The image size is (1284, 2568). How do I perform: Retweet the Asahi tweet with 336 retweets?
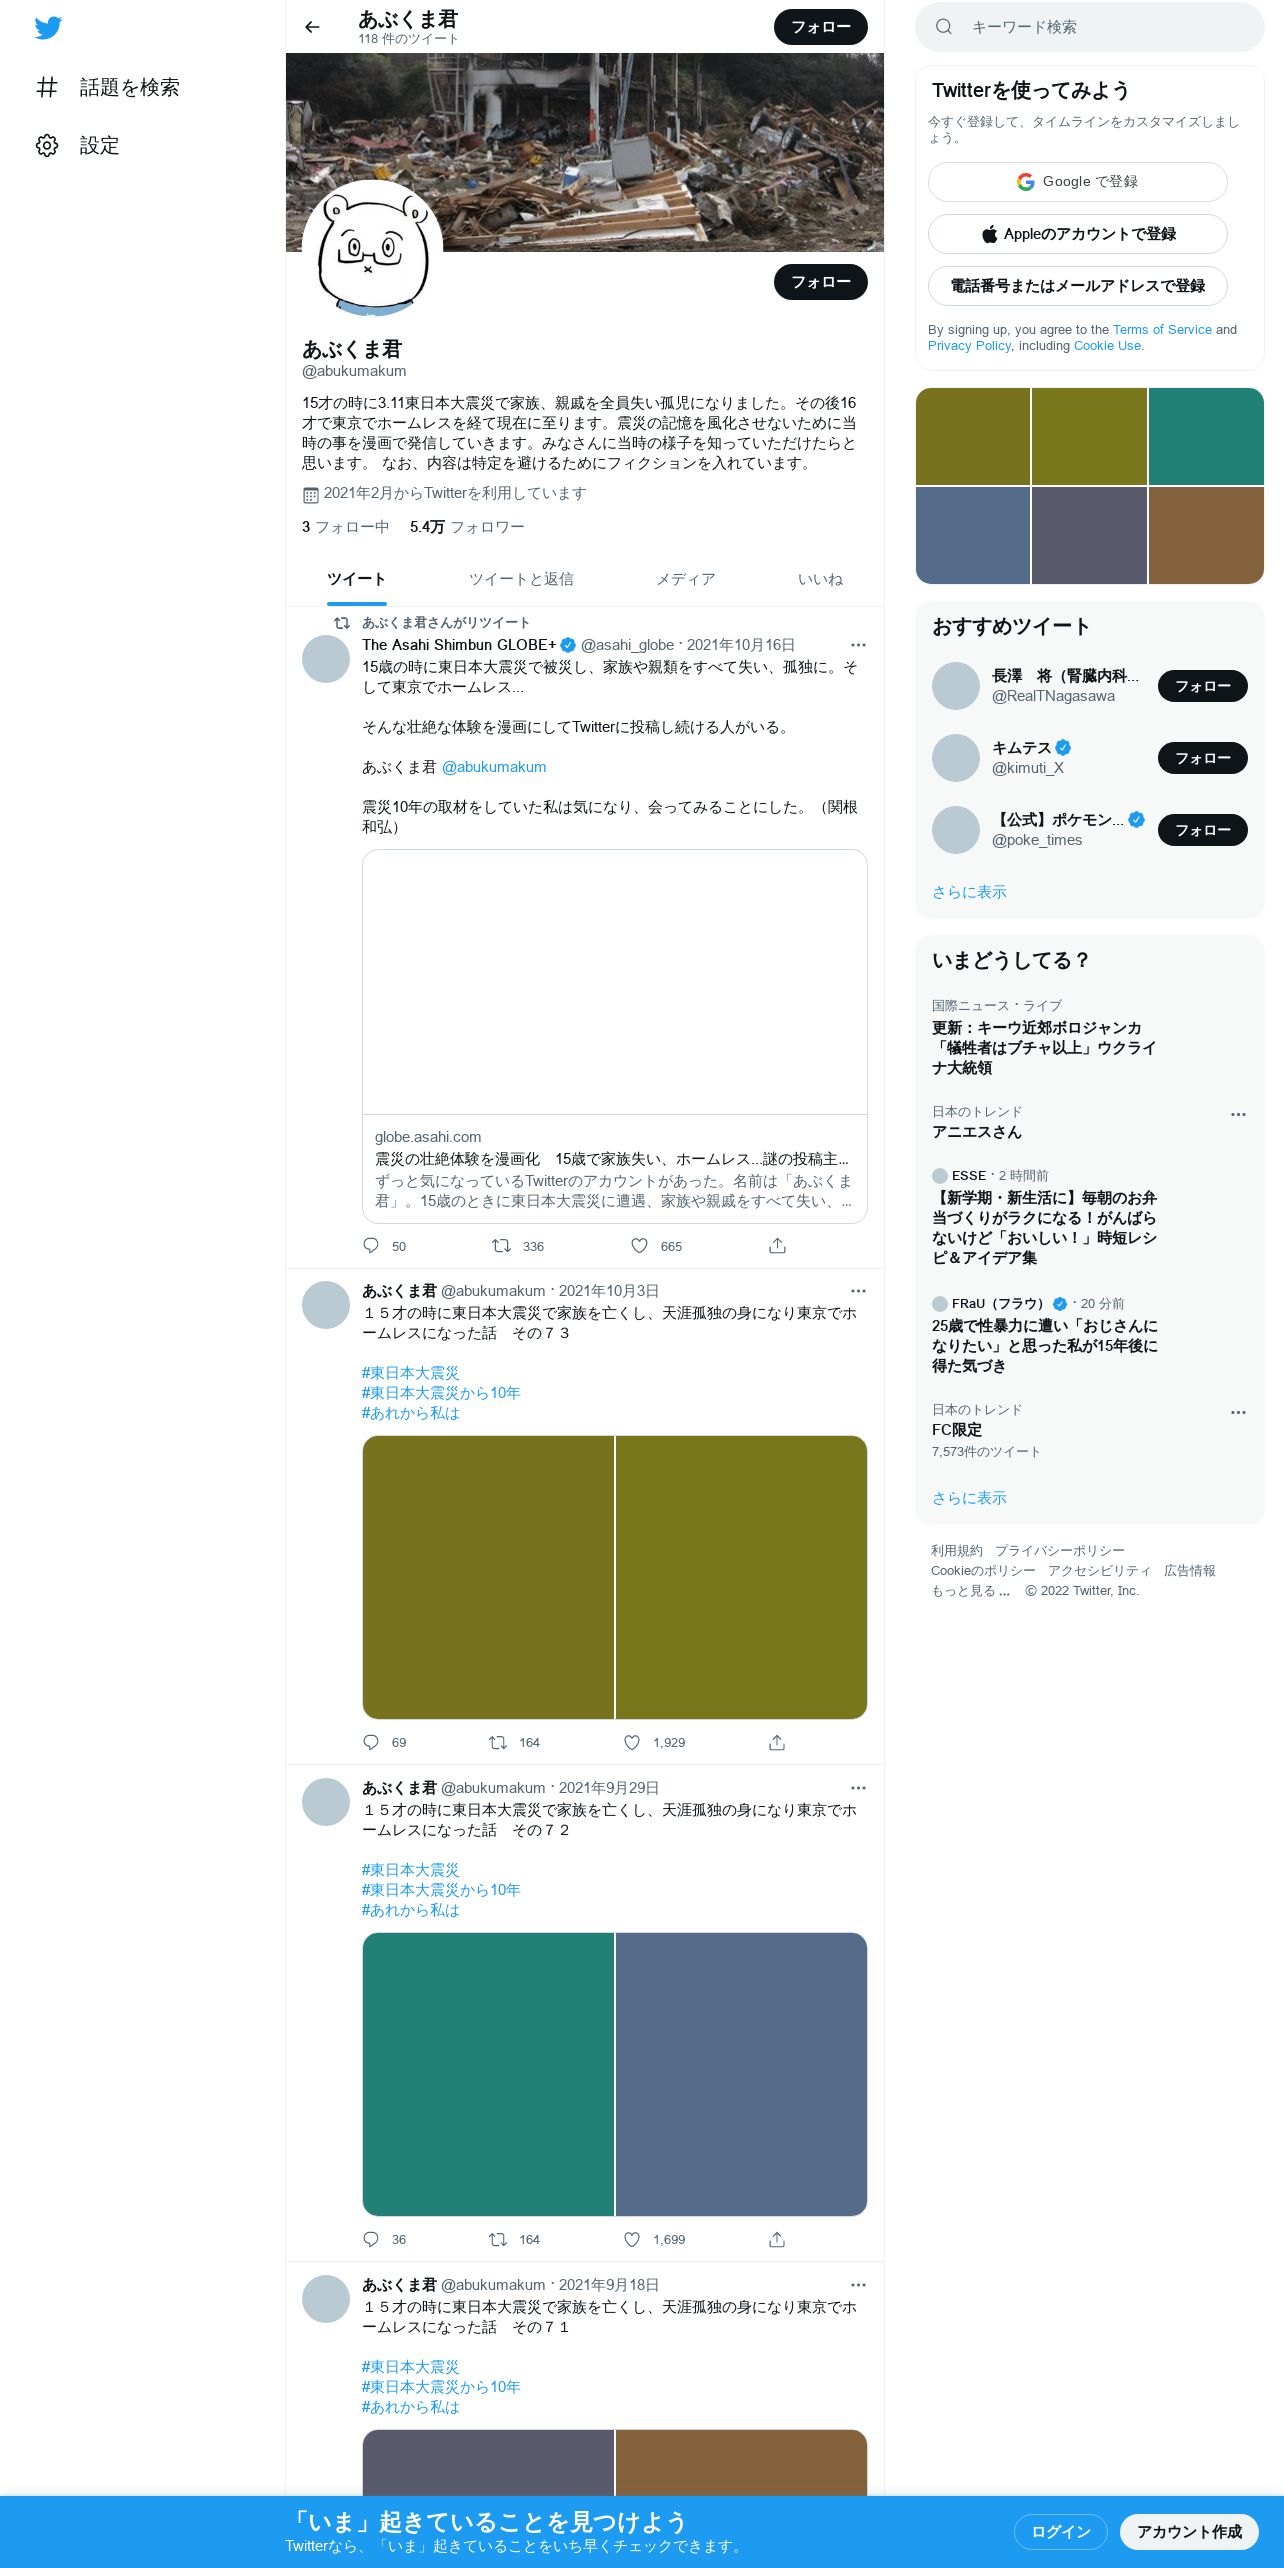pyautogui.click(x=517, y=1246)
